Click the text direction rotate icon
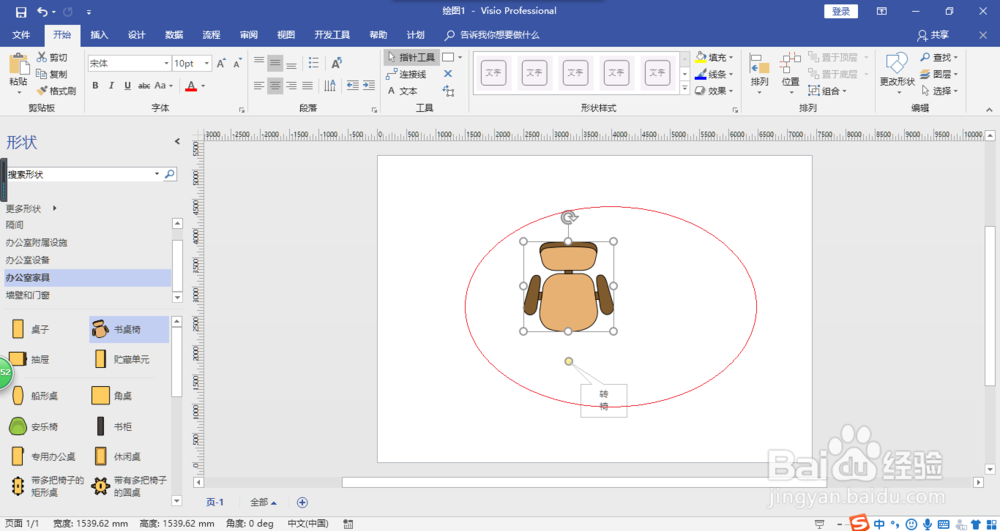This screenshot has height=531, width=1000. pyautogui.click(x=337, y=62)
